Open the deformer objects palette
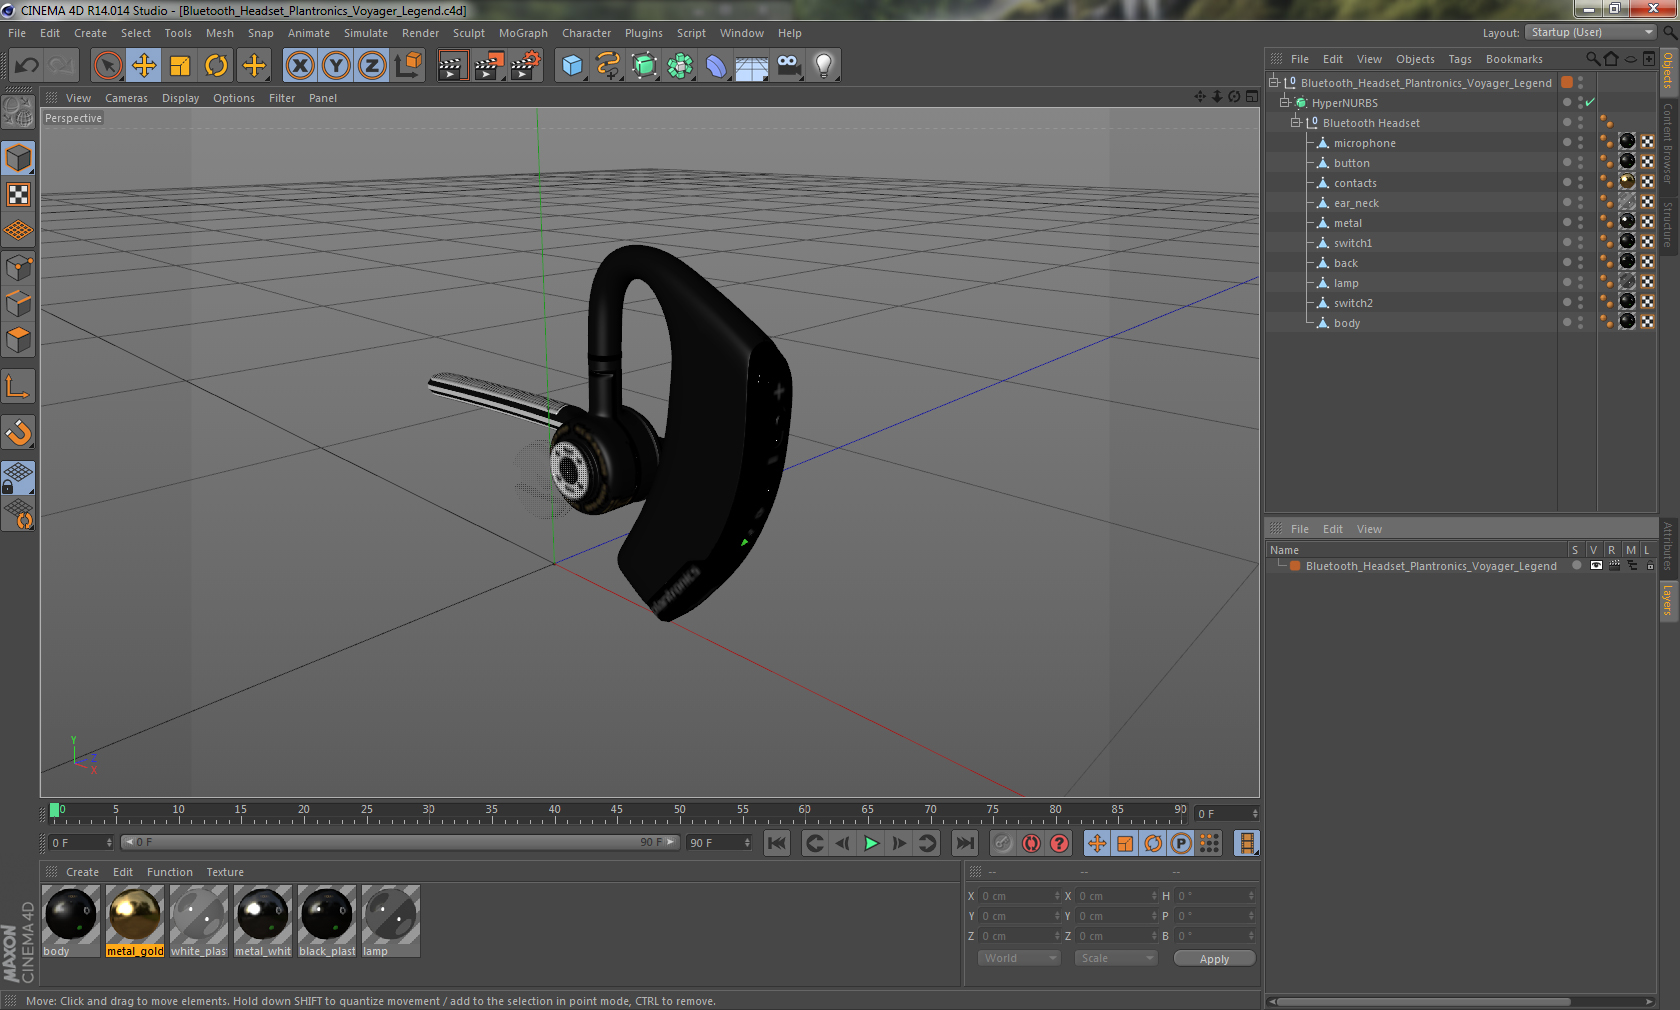The image size is (1680, 1010). click(x=716, y=66)
